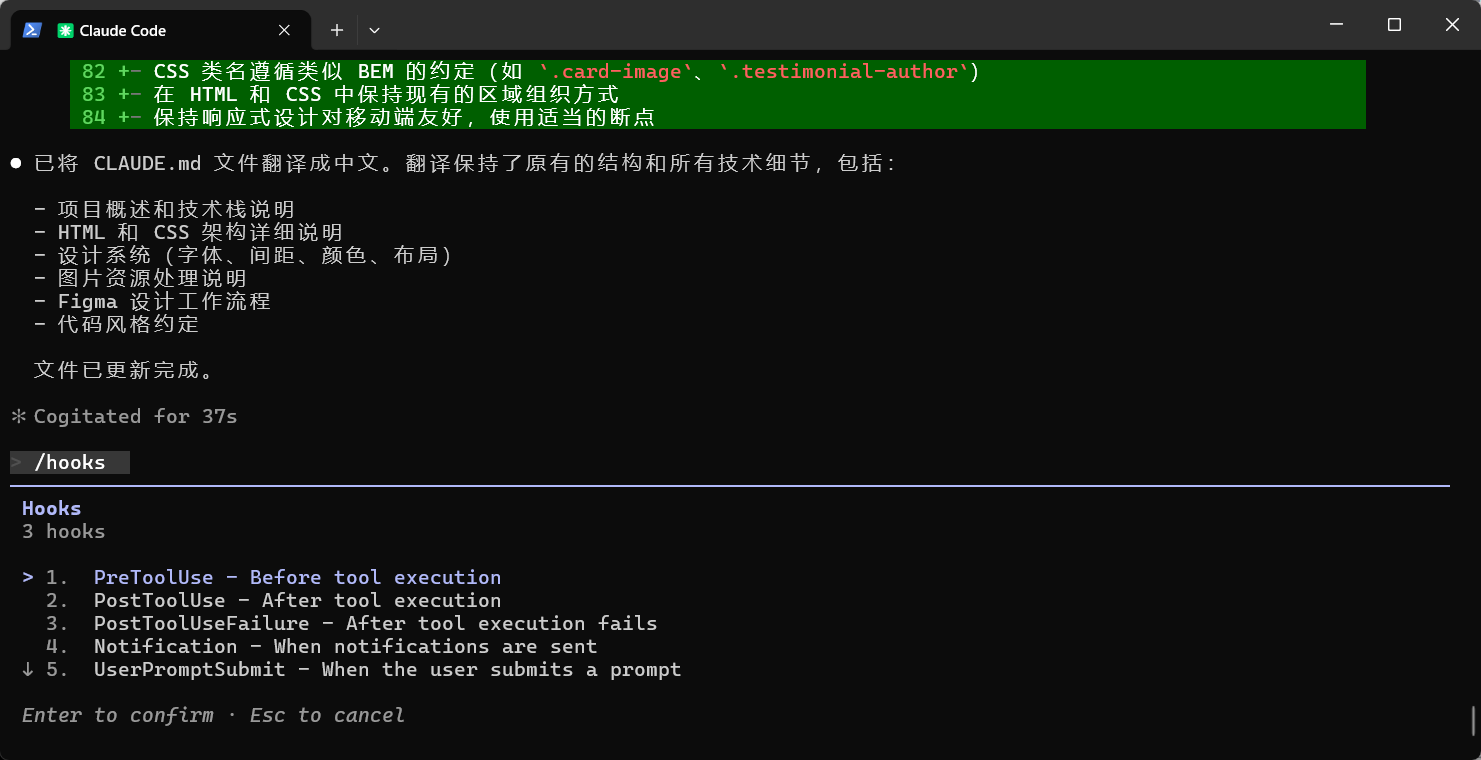This screenshot has width=1481, height=760.
Task: Choose Notification hook entry
Action: [345, 646]
